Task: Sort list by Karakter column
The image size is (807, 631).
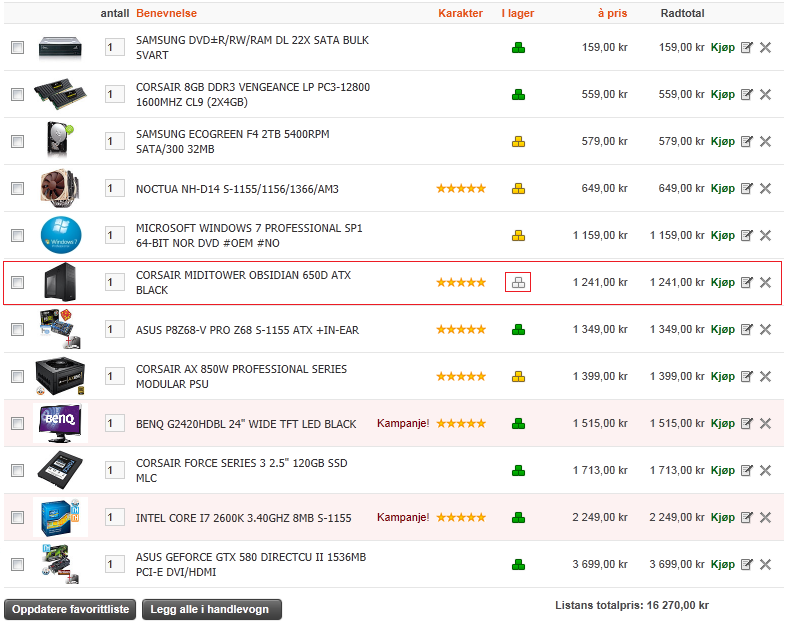Action: 460,13
